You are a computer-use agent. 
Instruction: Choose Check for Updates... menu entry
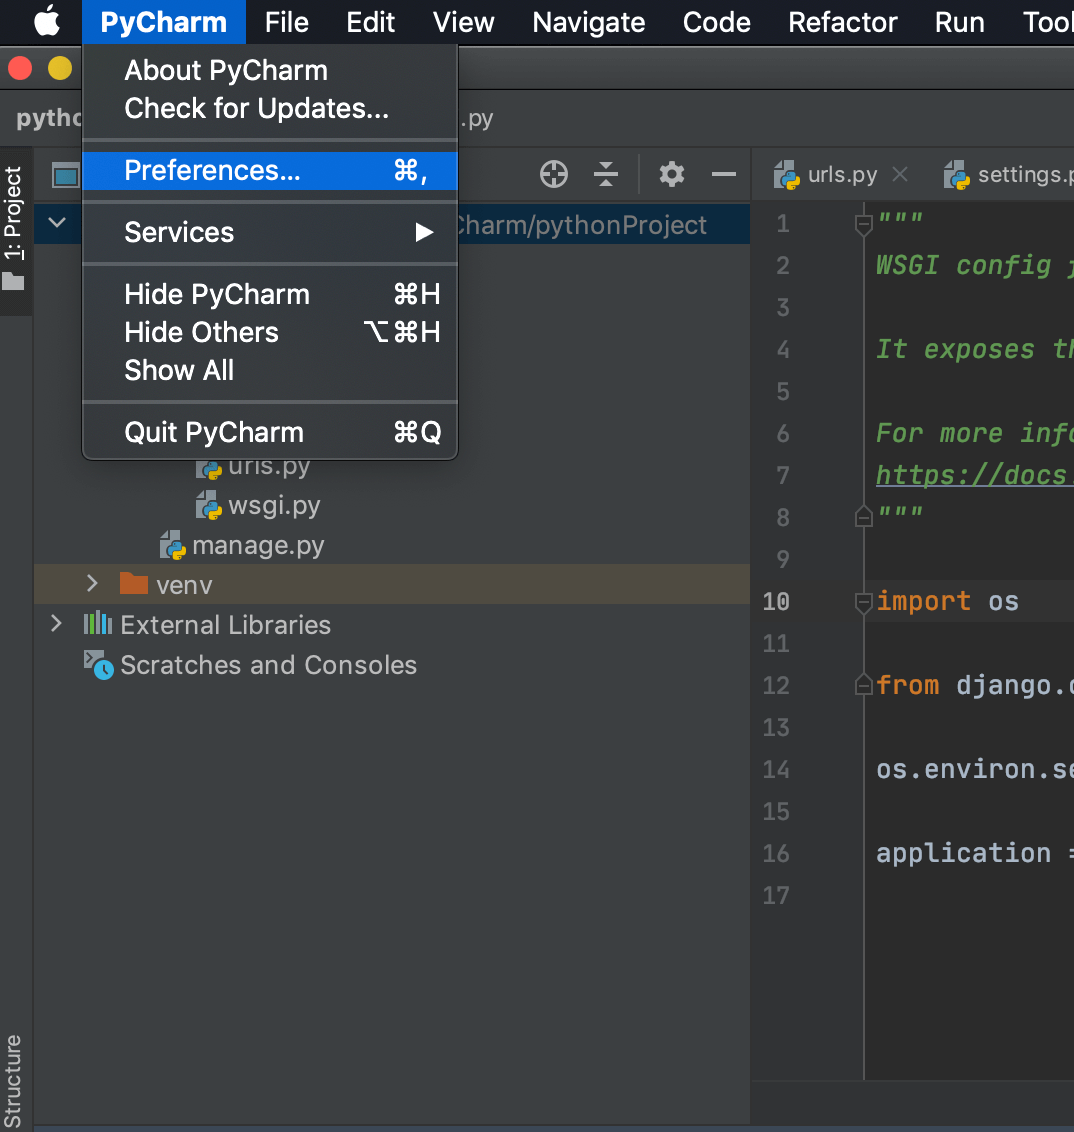point(256,108)
